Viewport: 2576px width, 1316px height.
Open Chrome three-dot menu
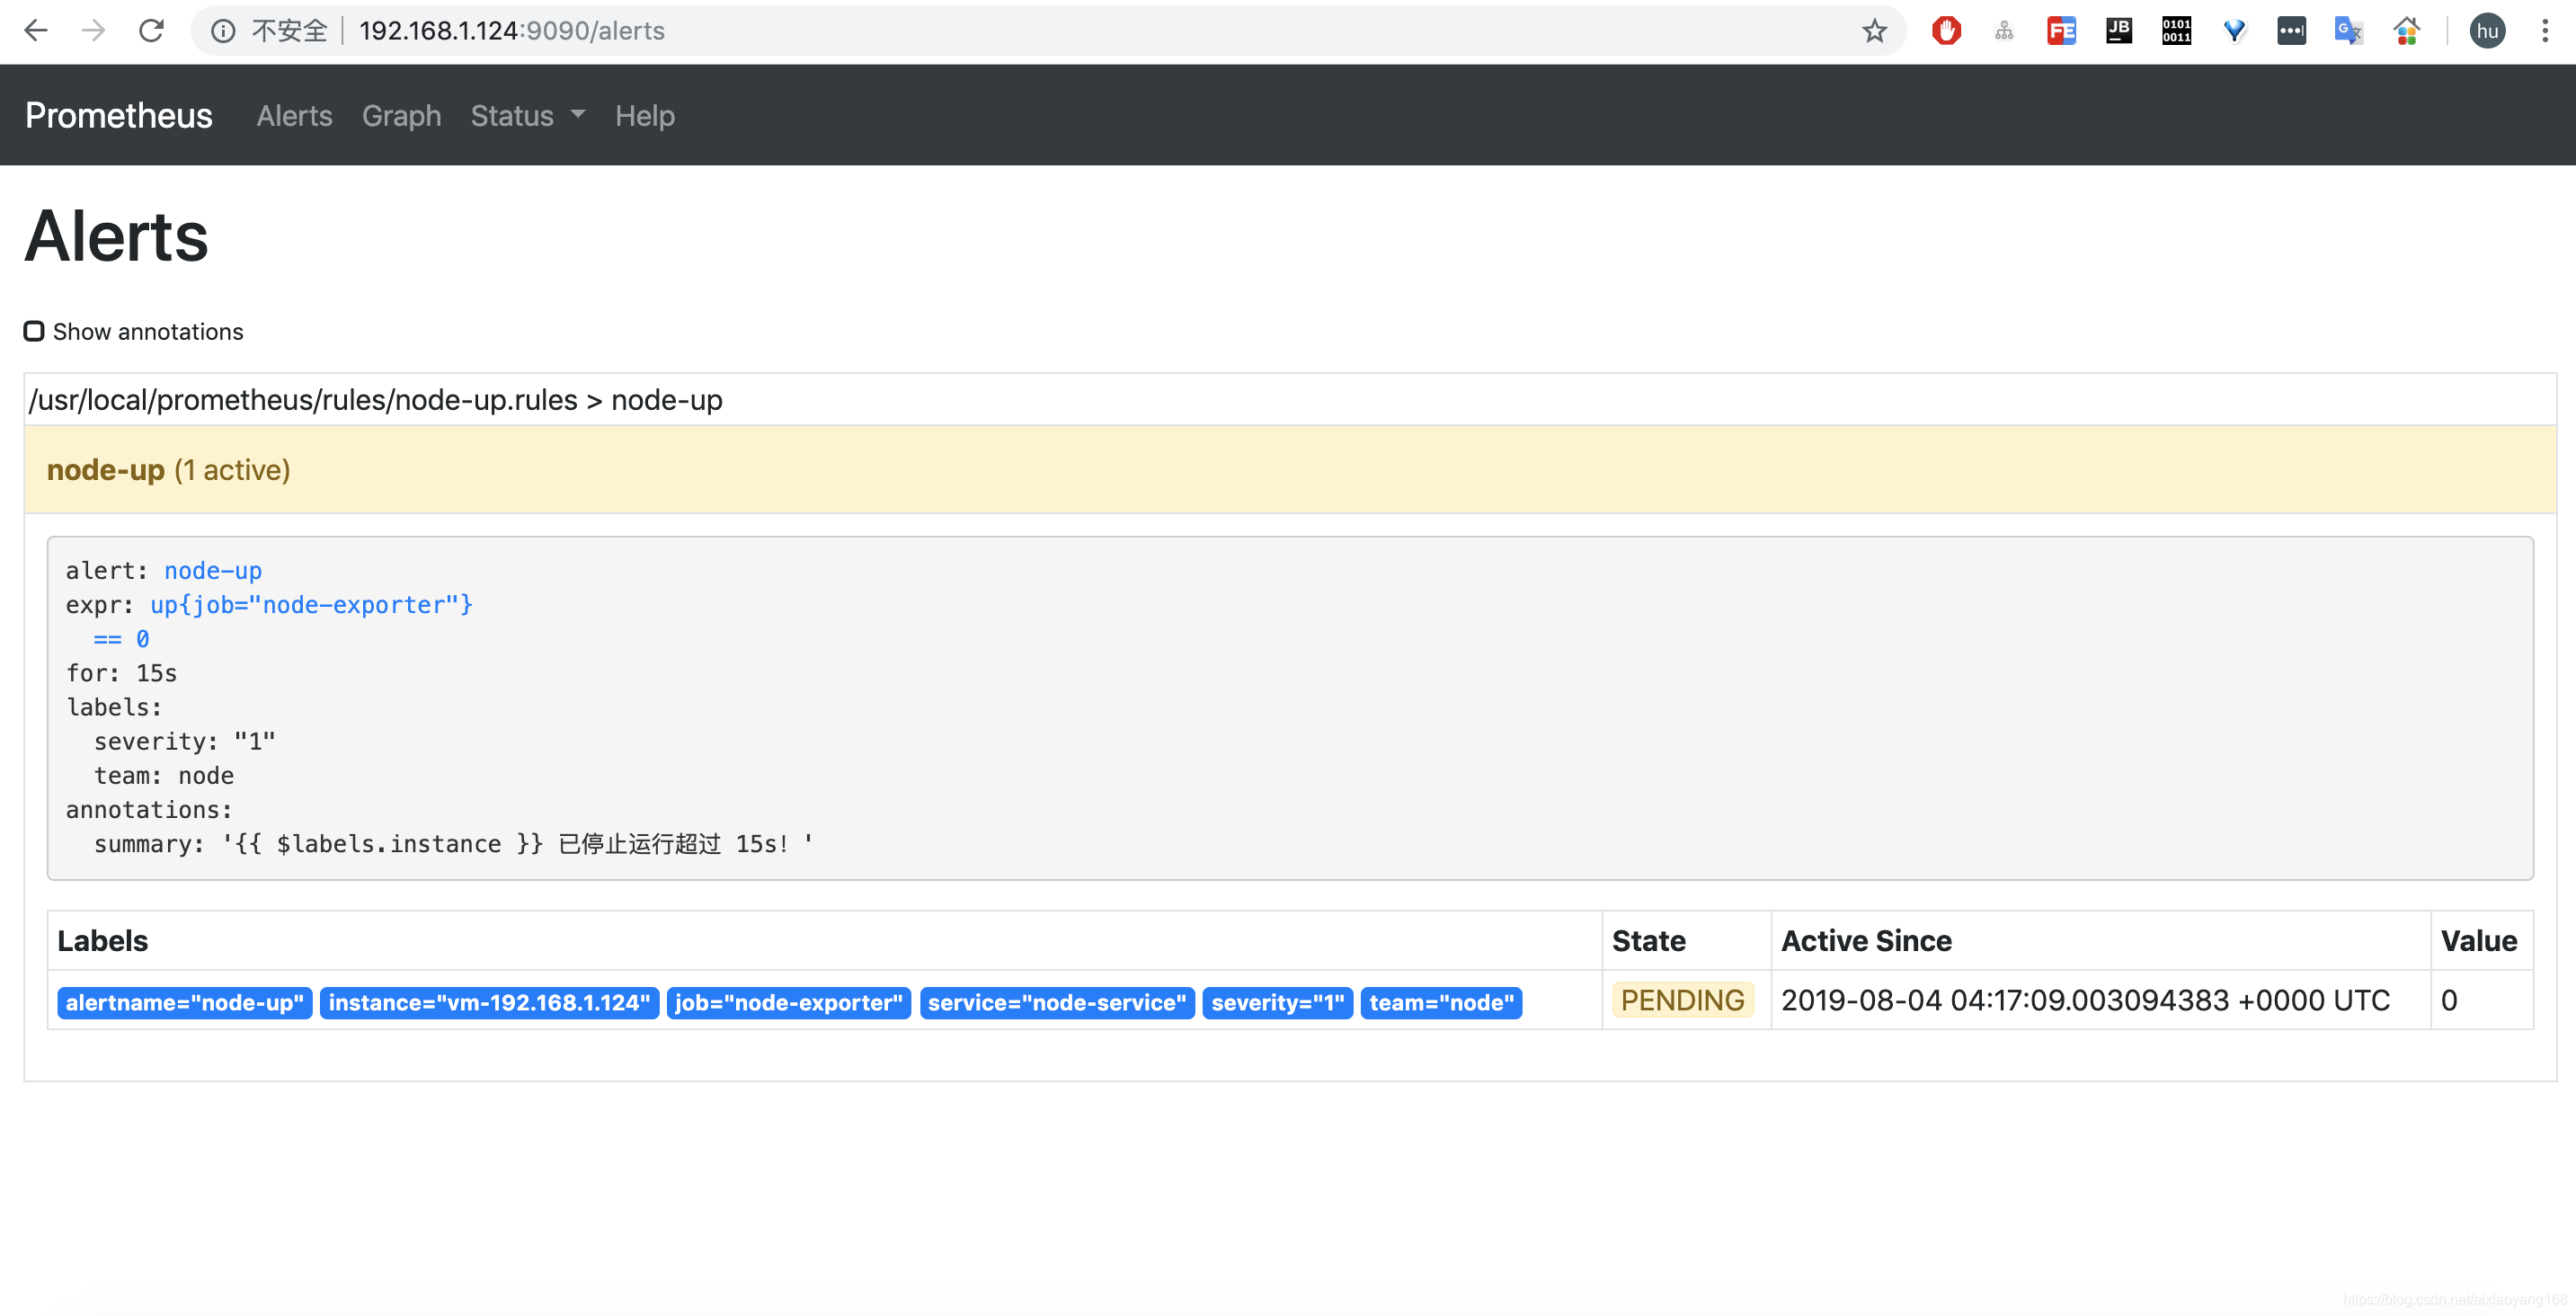2544,31
